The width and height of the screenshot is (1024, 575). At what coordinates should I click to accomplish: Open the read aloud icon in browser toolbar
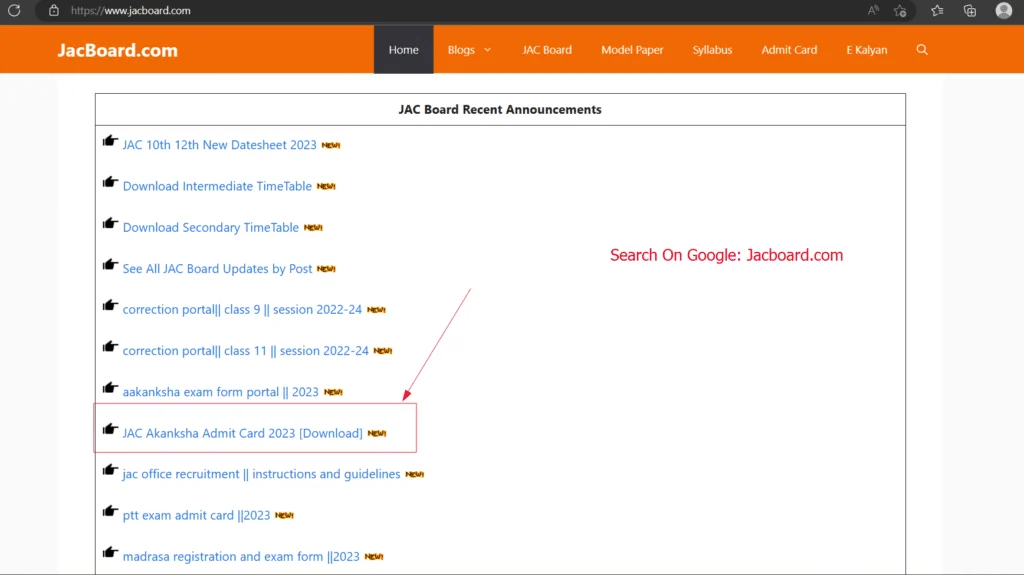point(873,11)
